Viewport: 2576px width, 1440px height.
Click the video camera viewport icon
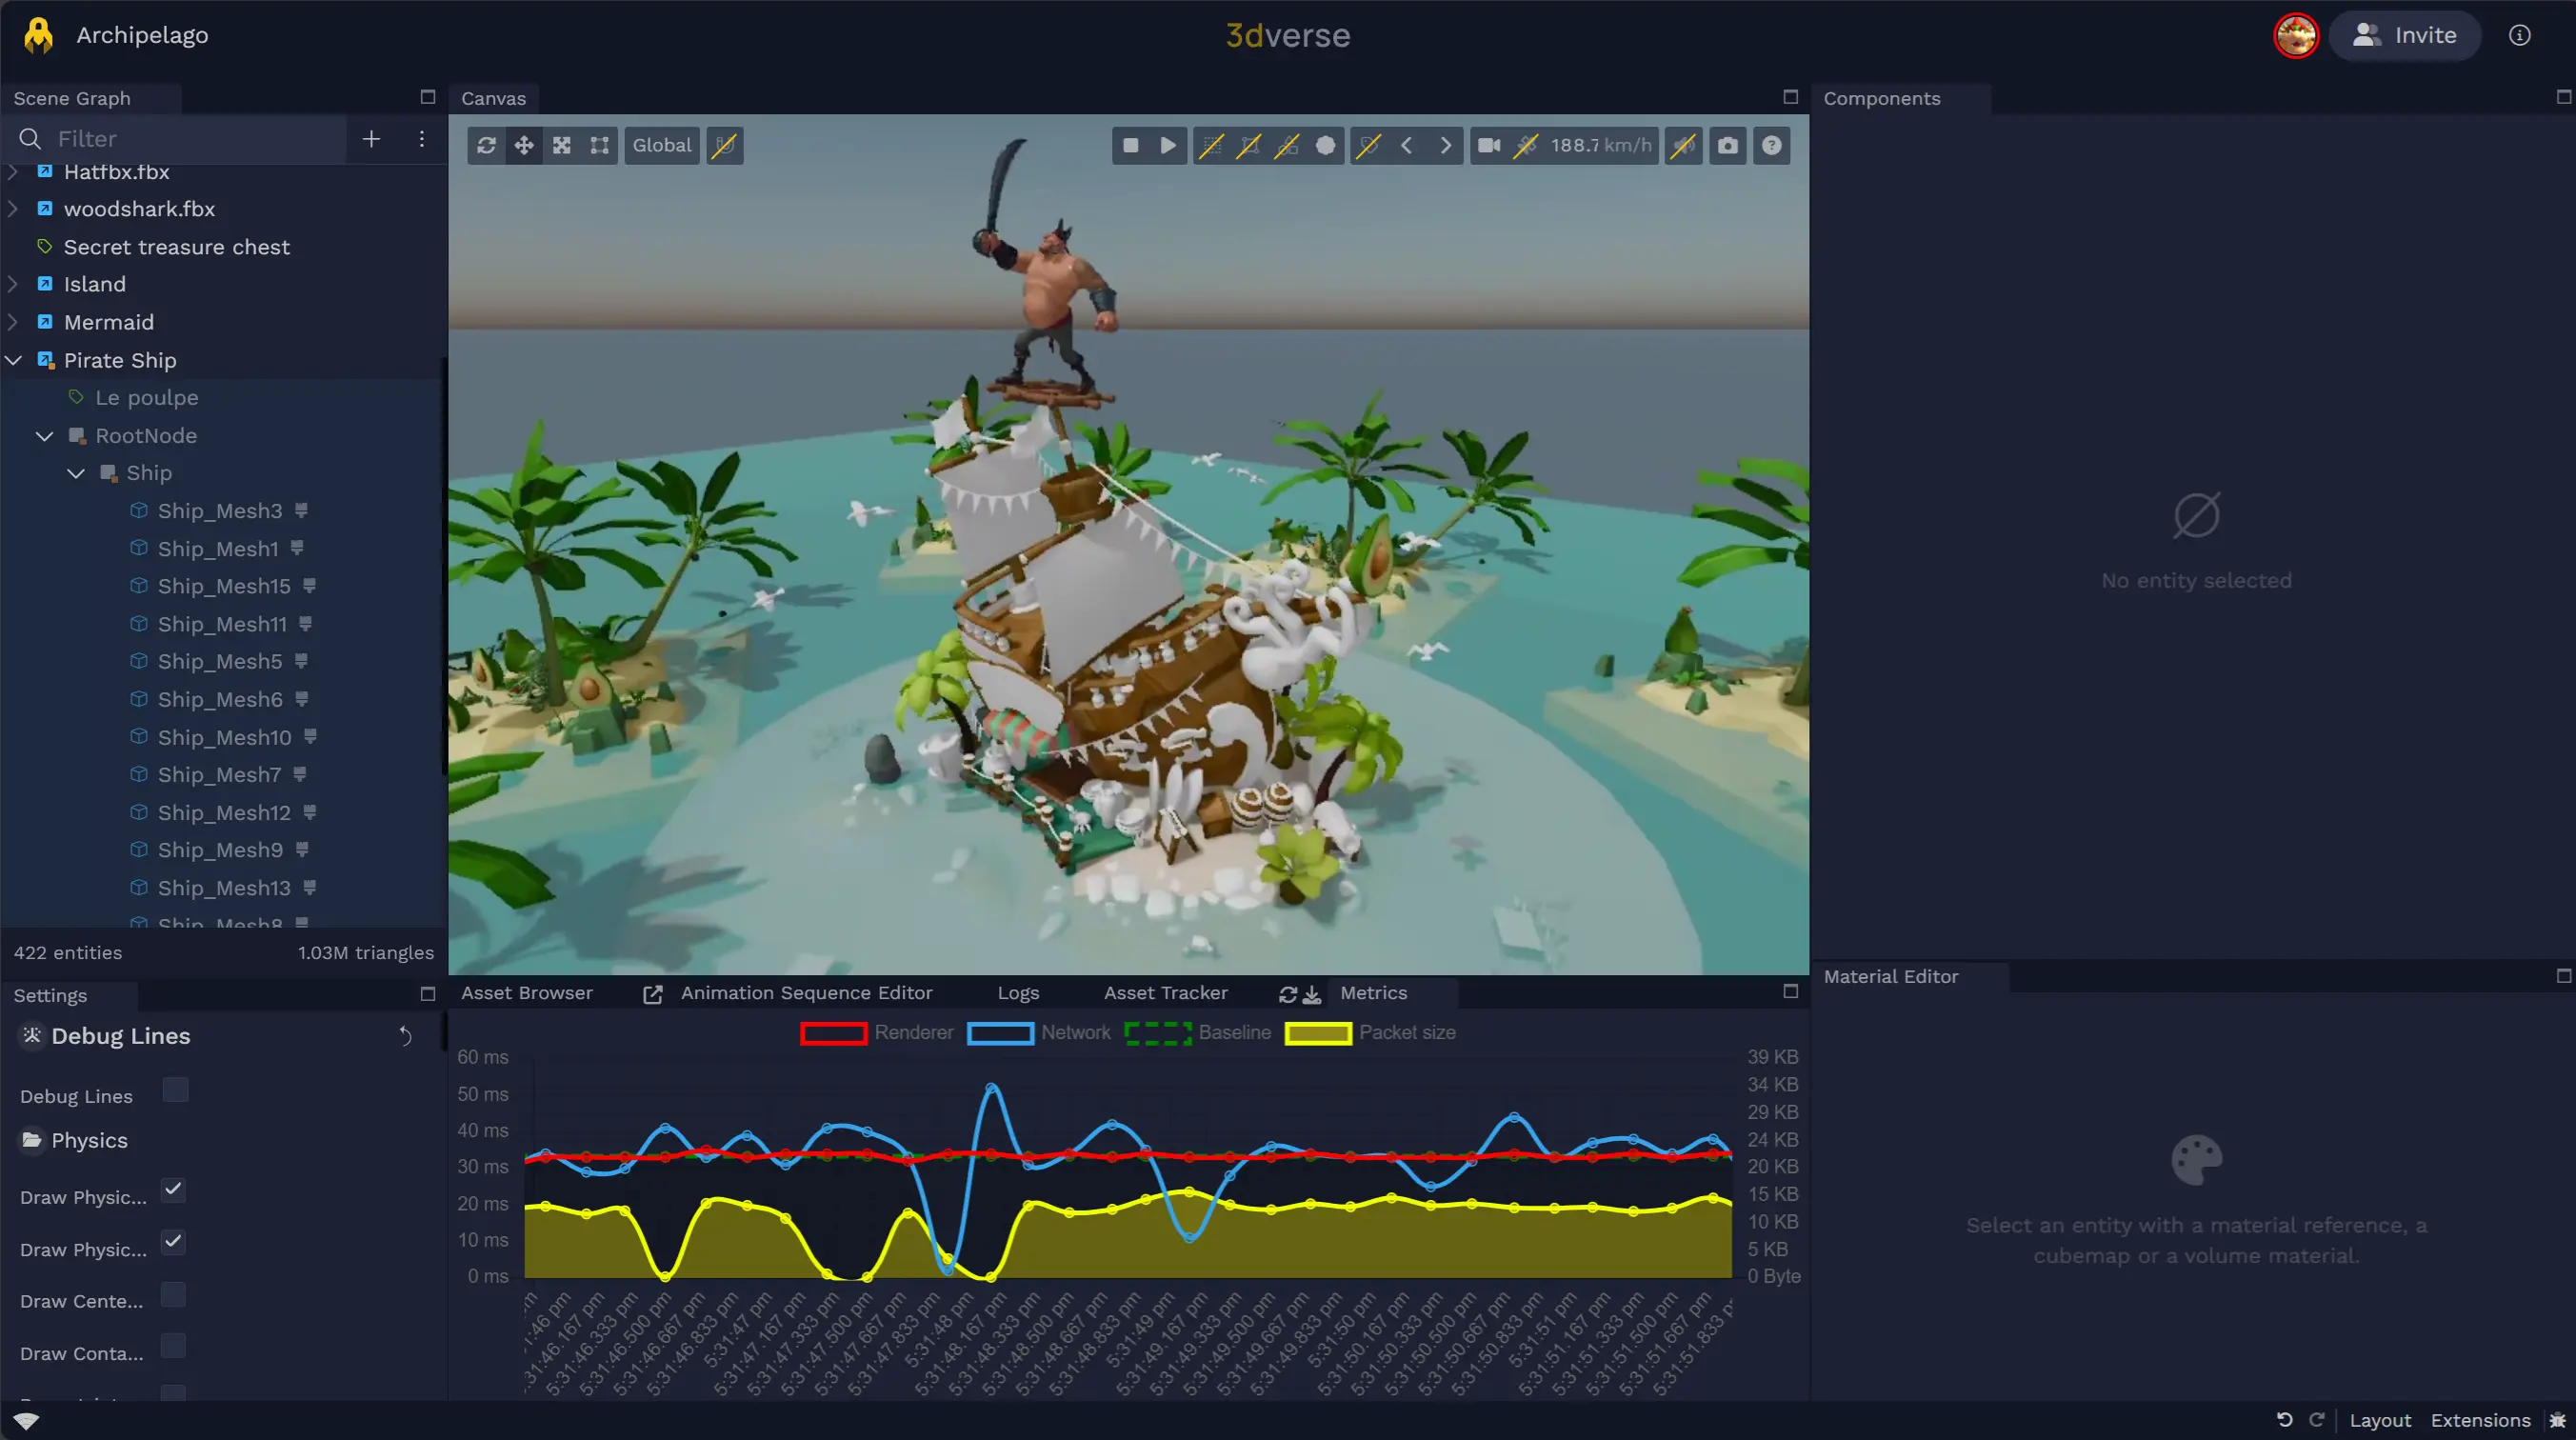tap(1488, 146)
